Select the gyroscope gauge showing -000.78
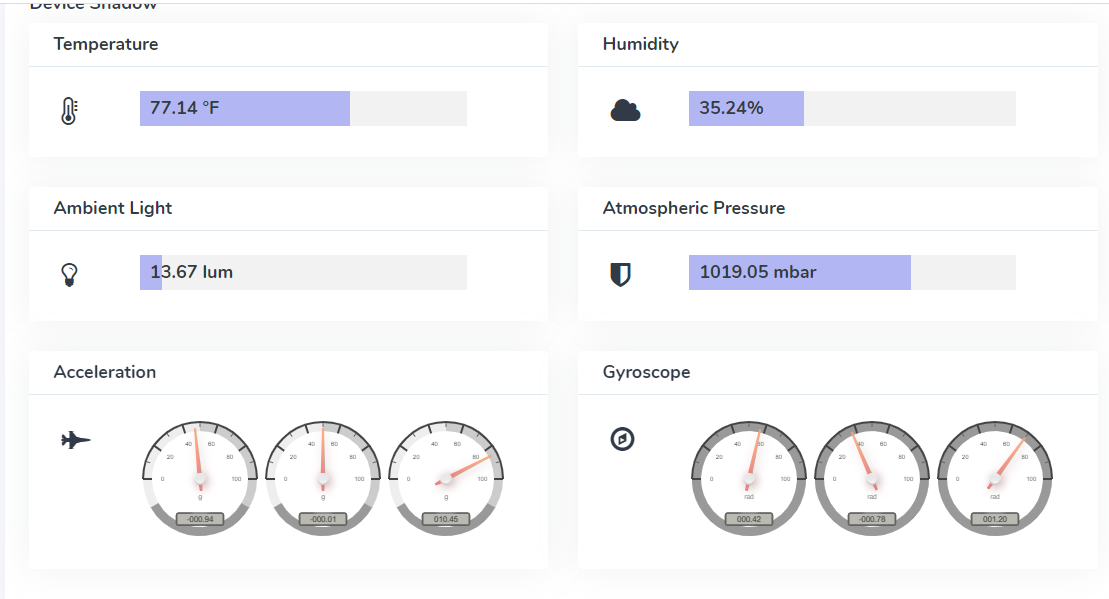Viewport: 1109px width, 599px height. [x=872, y=476]
